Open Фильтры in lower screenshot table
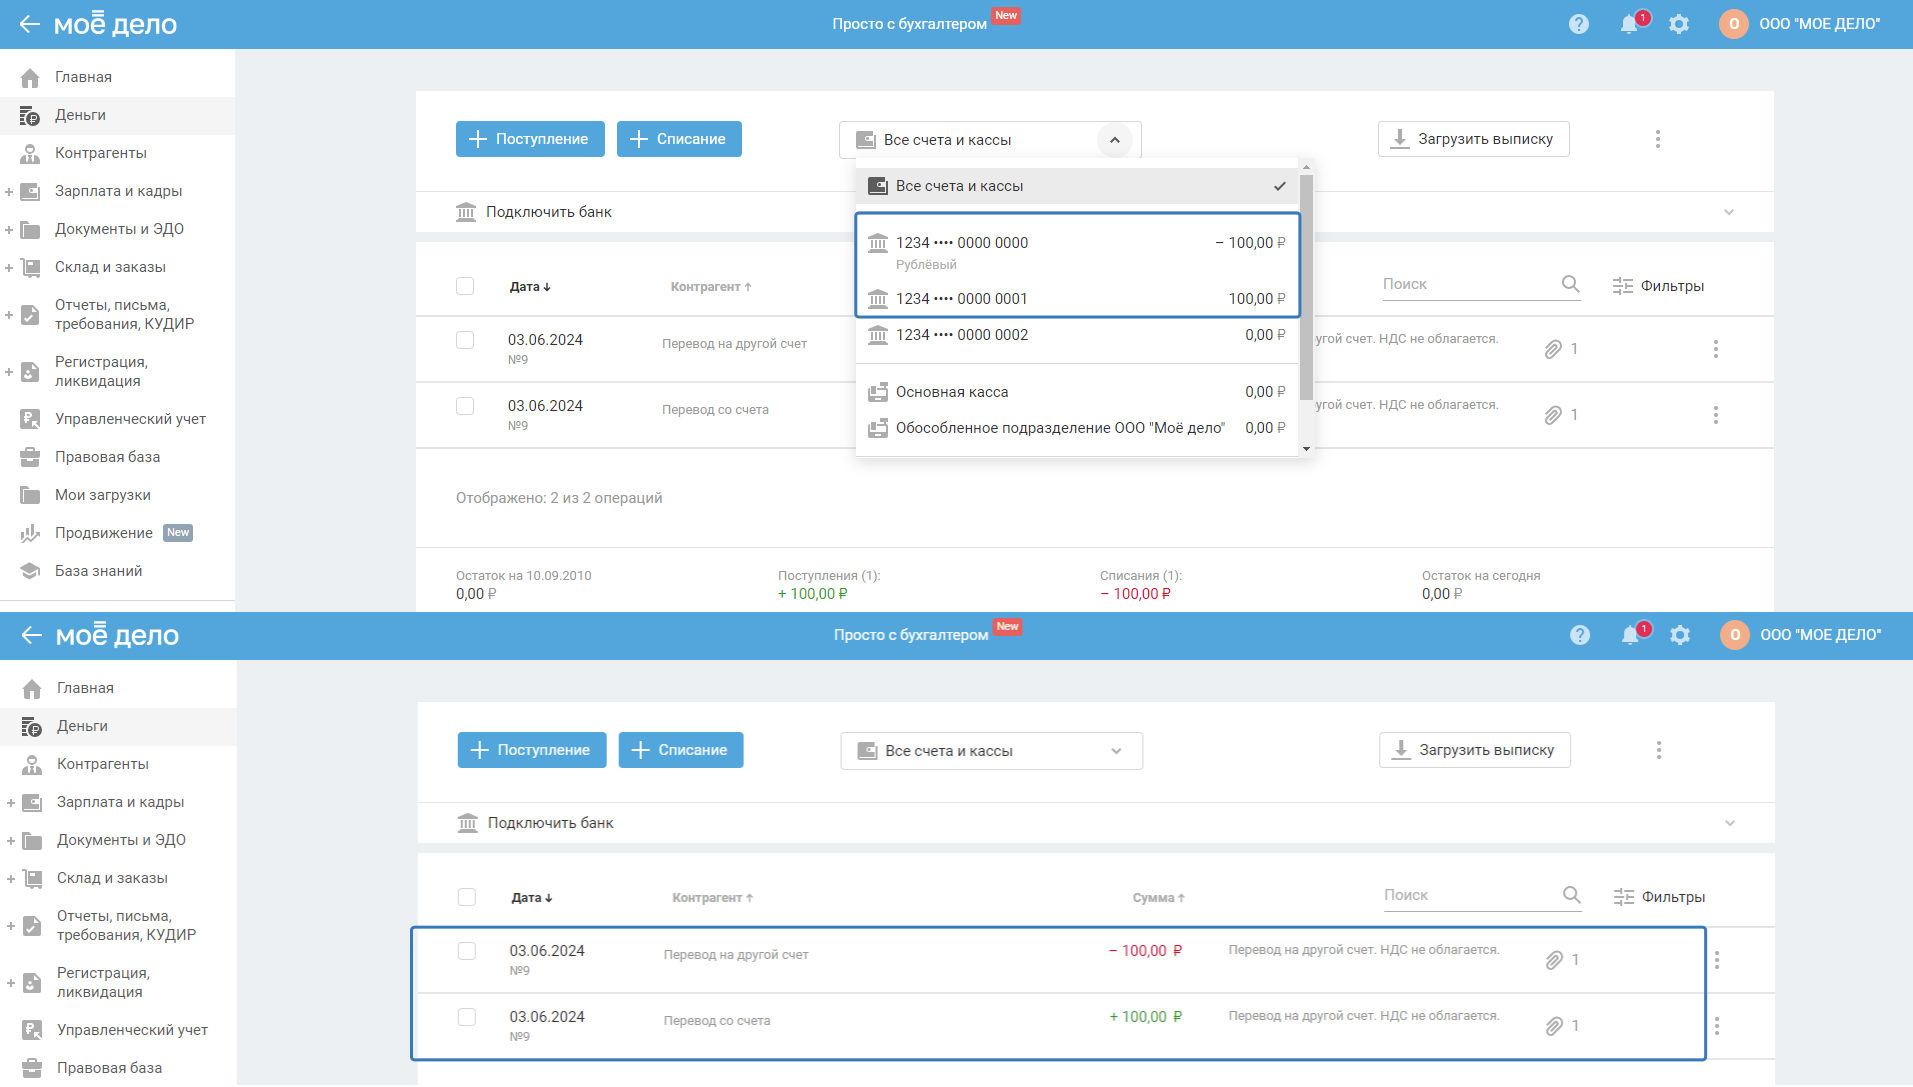This screenshot has width=1913, height=1087. point(1659,897)
